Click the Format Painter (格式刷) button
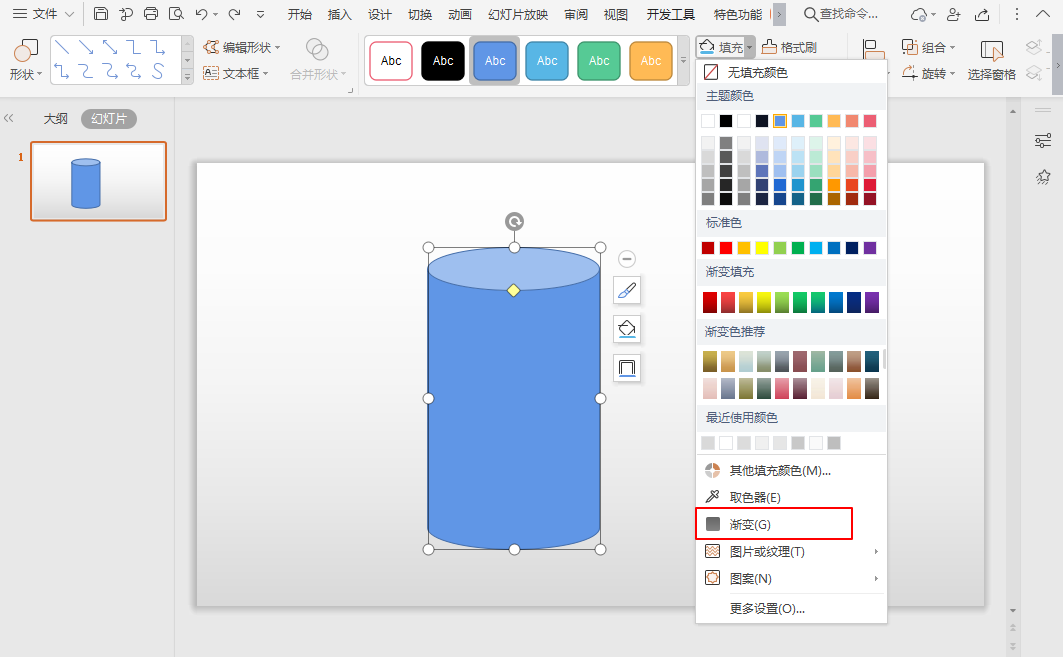Image resolution: width=1063 pixels, height=657 pixels. click(x=789, y=47)
